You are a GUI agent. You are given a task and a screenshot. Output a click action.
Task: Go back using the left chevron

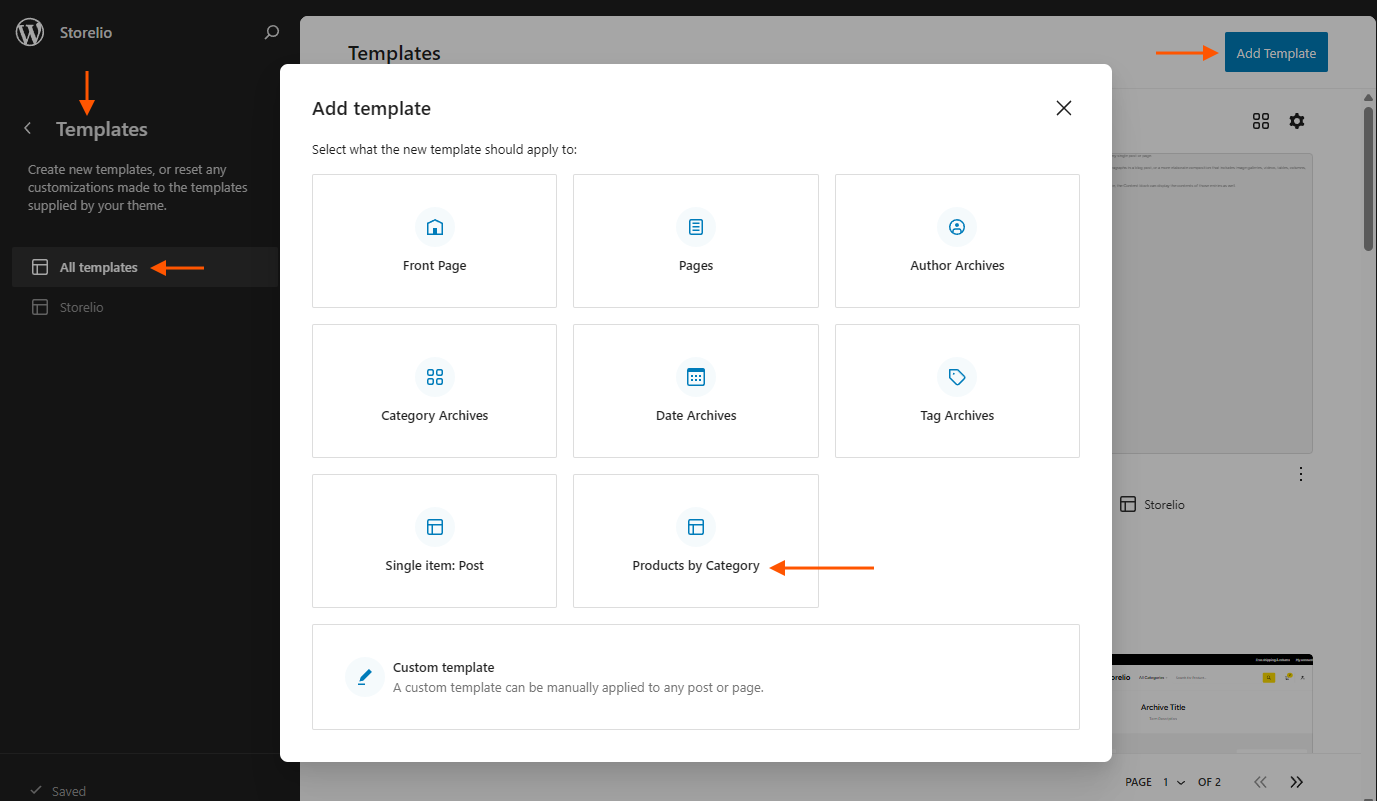(28, 129)
